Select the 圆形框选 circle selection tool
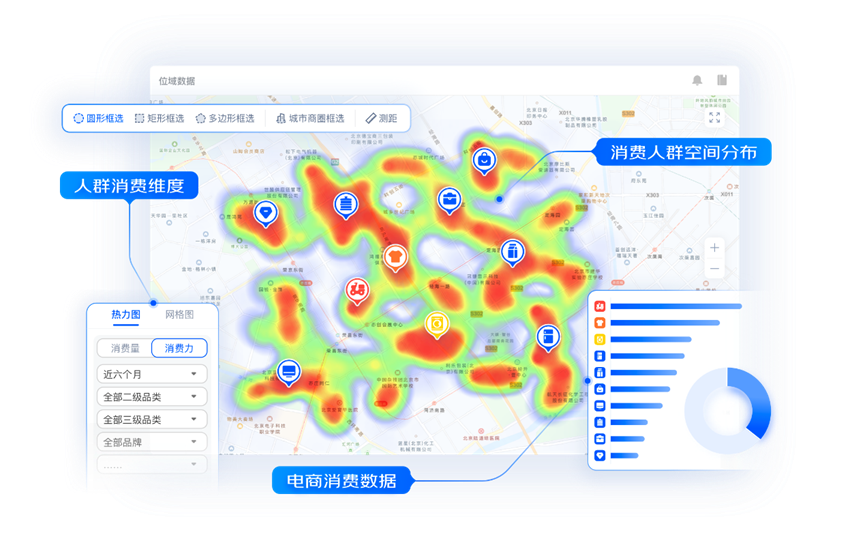This screenshot has height=554, width=865. 98,118
